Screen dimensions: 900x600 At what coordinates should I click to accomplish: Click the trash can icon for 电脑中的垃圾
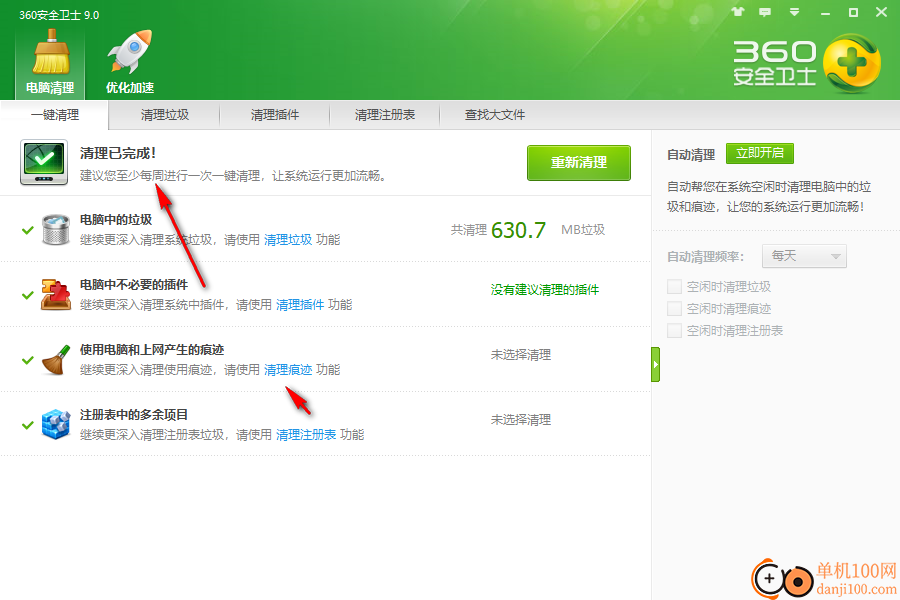56,229
